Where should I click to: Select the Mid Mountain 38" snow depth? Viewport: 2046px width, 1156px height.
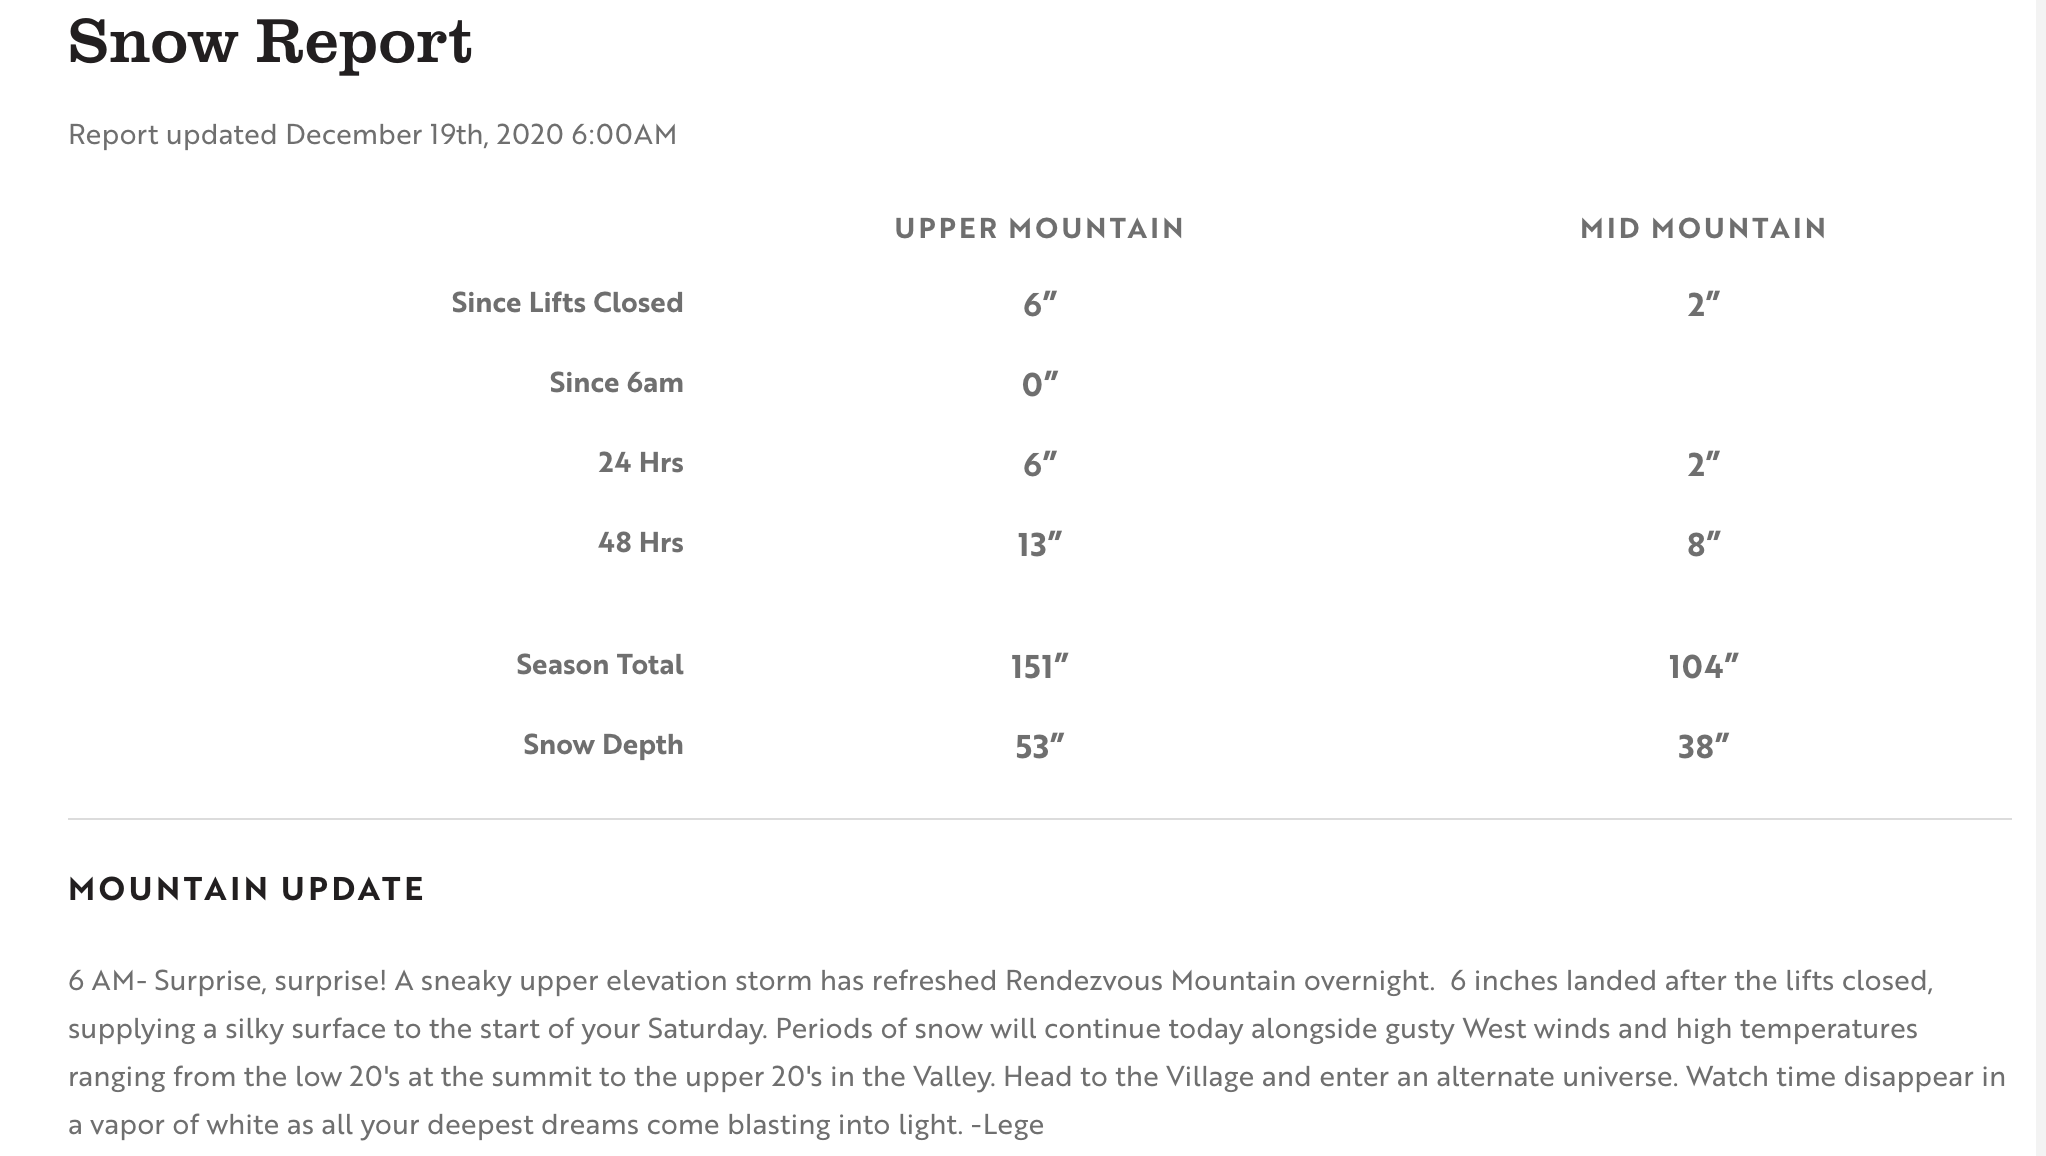click(1703, 746)
